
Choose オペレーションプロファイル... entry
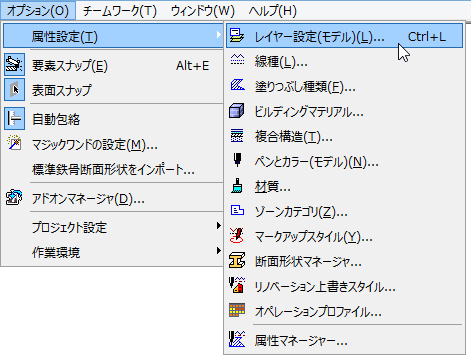345,311
